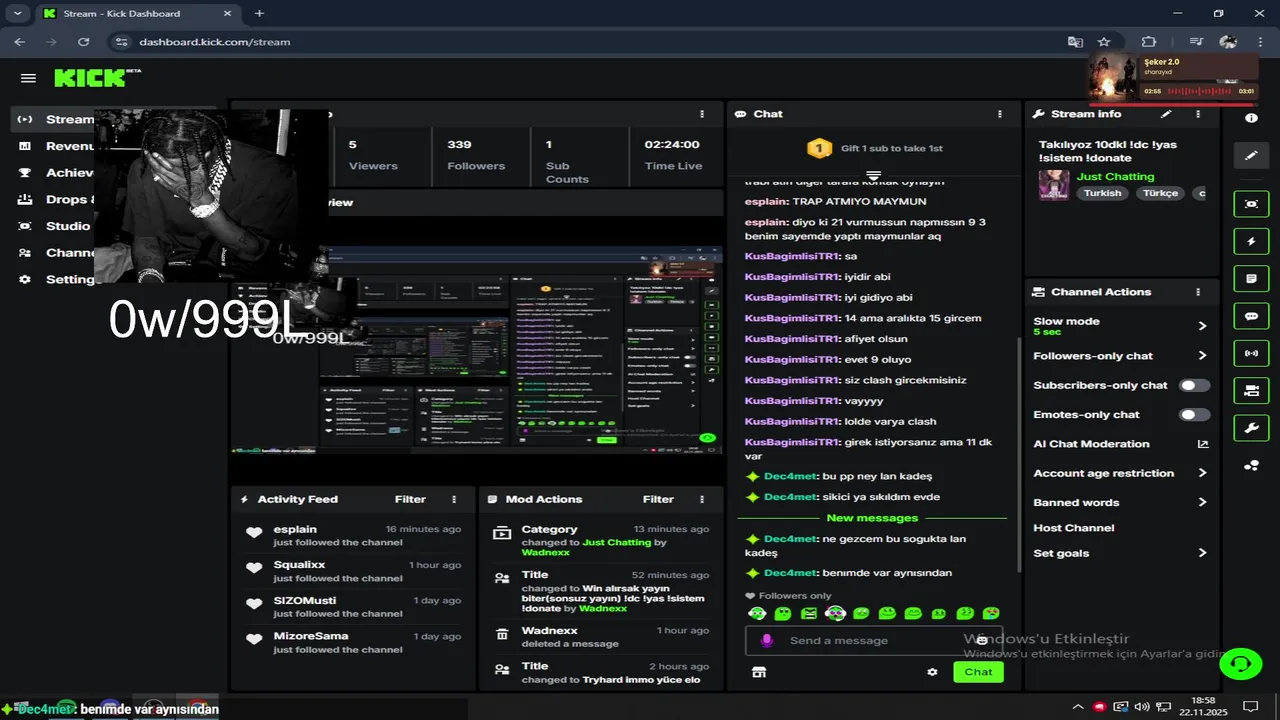Click the wrench icon in right toolbar
This screenshot has height=720, width=1280.
[x=1251, y=428]
